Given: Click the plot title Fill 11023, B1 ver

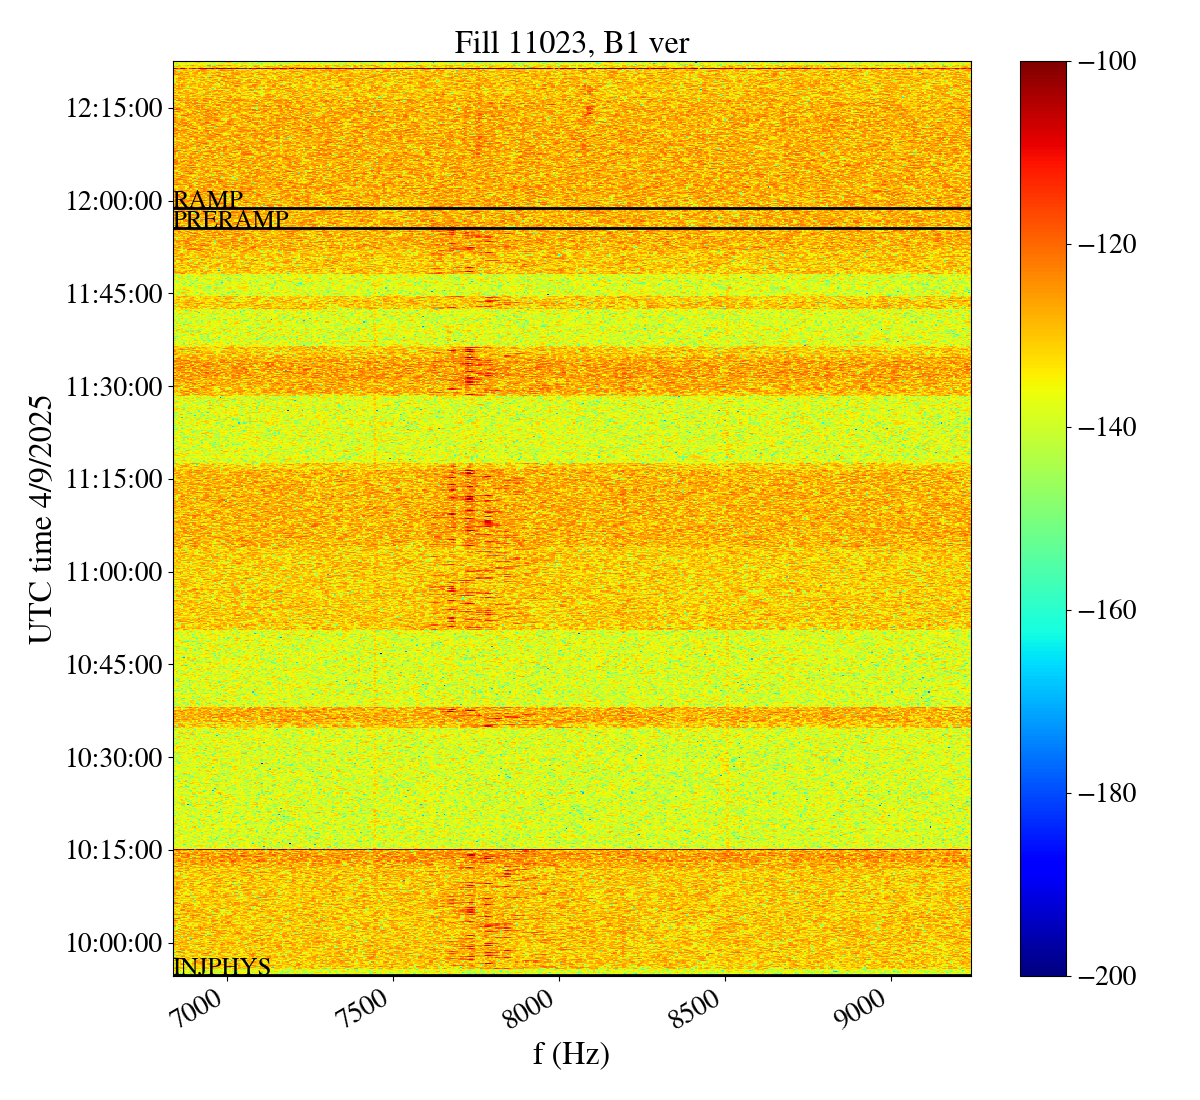Looking at the screenshot, I should coord(571,42).
